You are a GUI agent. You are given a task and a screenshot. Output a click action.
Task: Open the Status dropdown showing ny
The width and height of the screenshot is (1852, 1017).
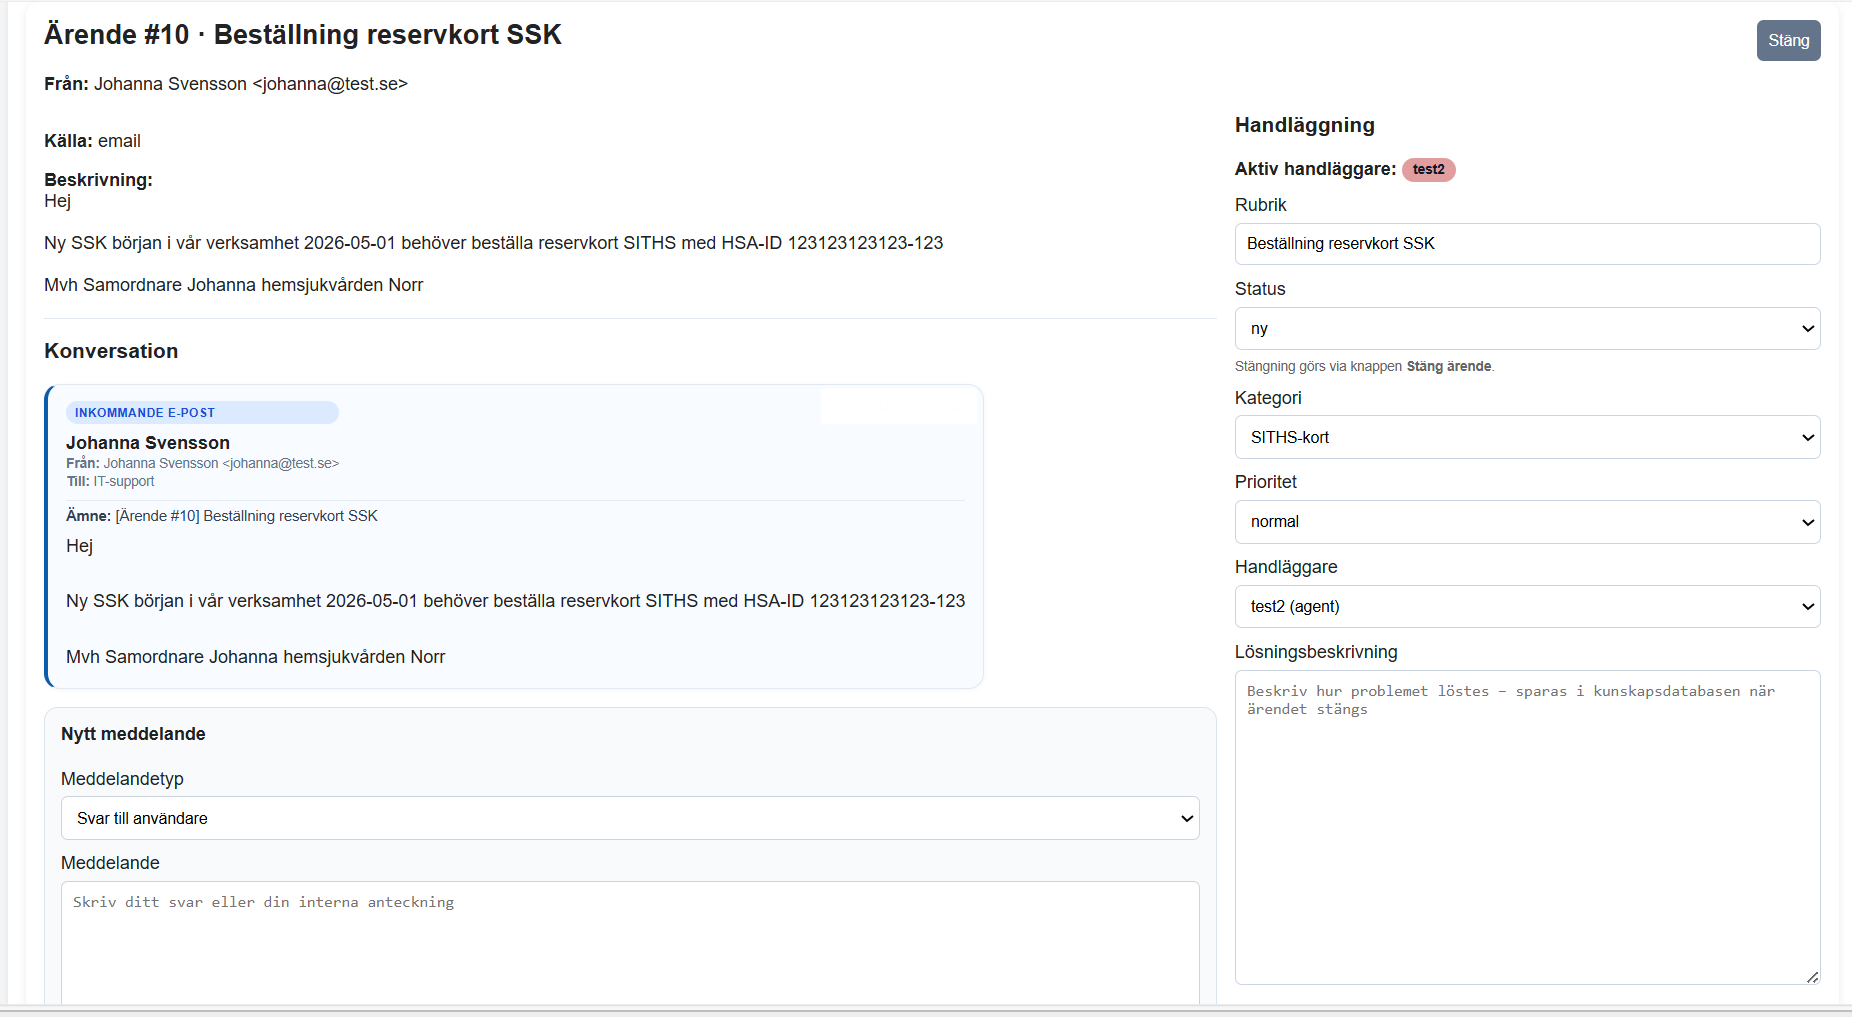pos(1526,329)
